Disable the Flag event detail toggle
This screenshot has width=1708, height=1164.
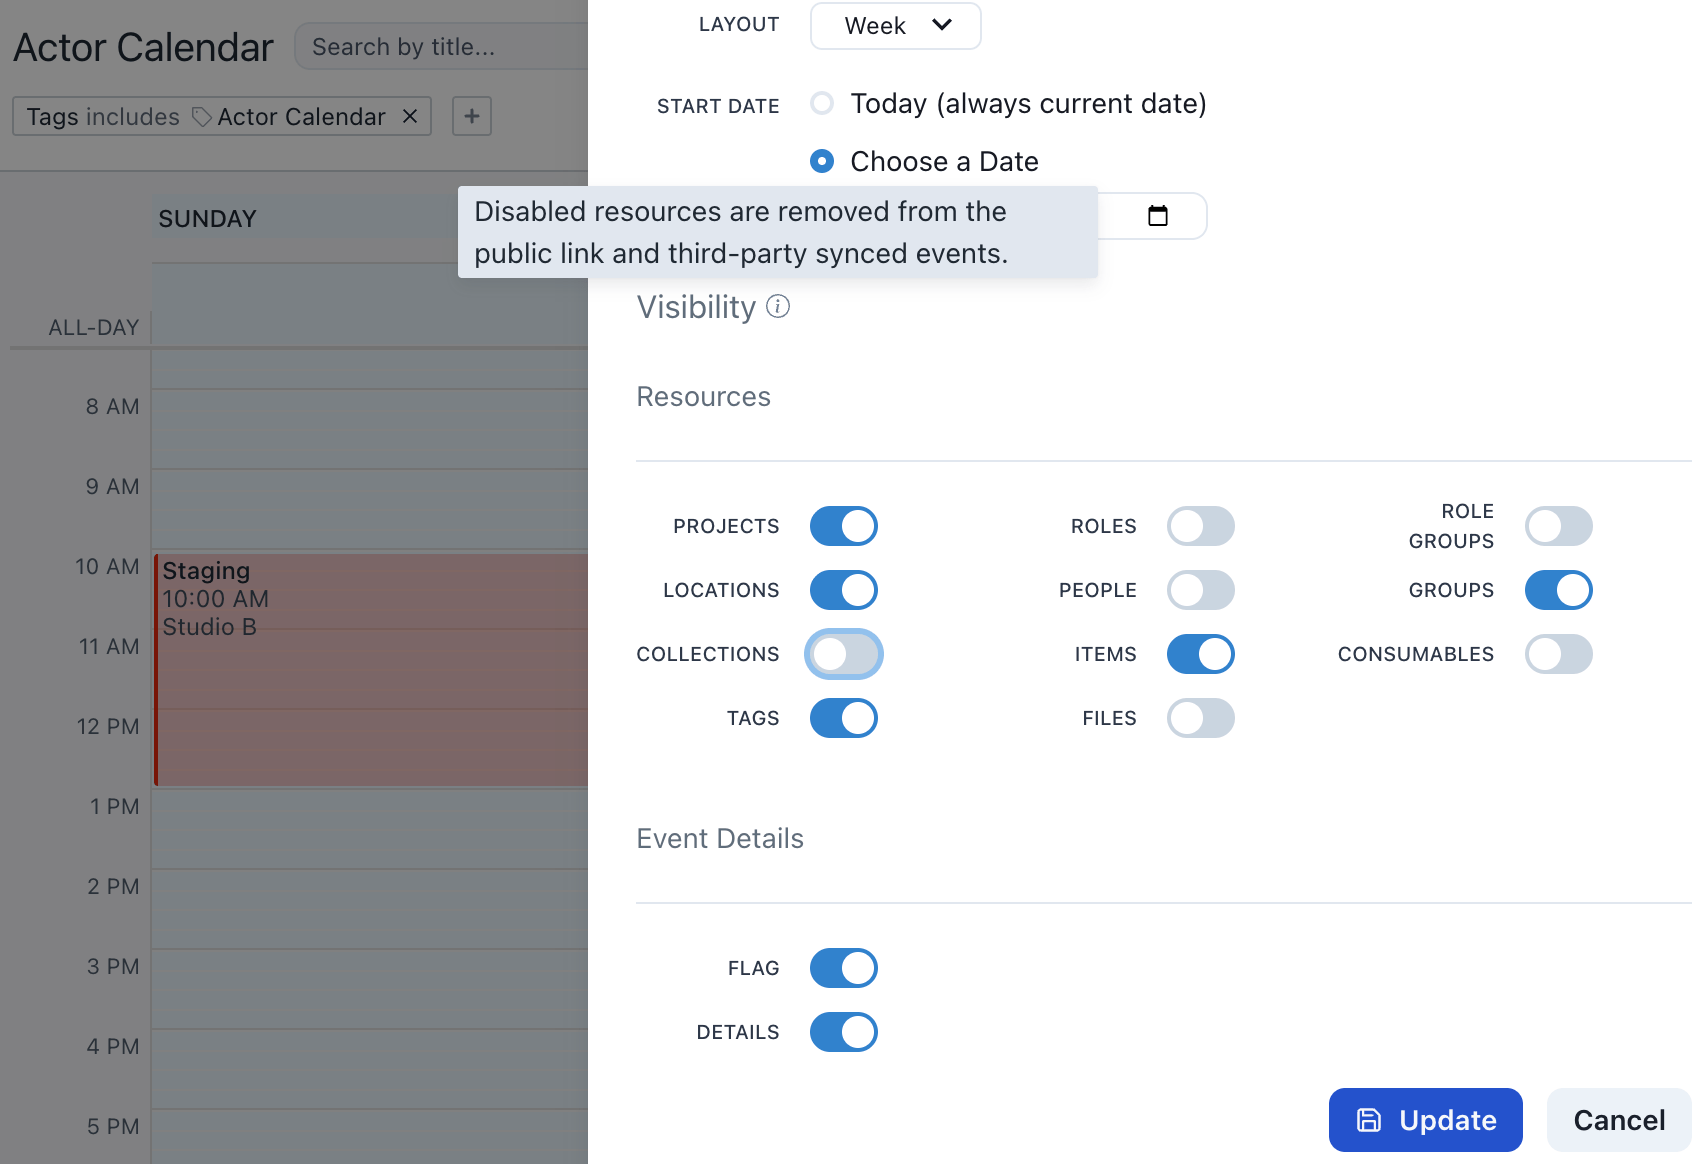(843, 968)
